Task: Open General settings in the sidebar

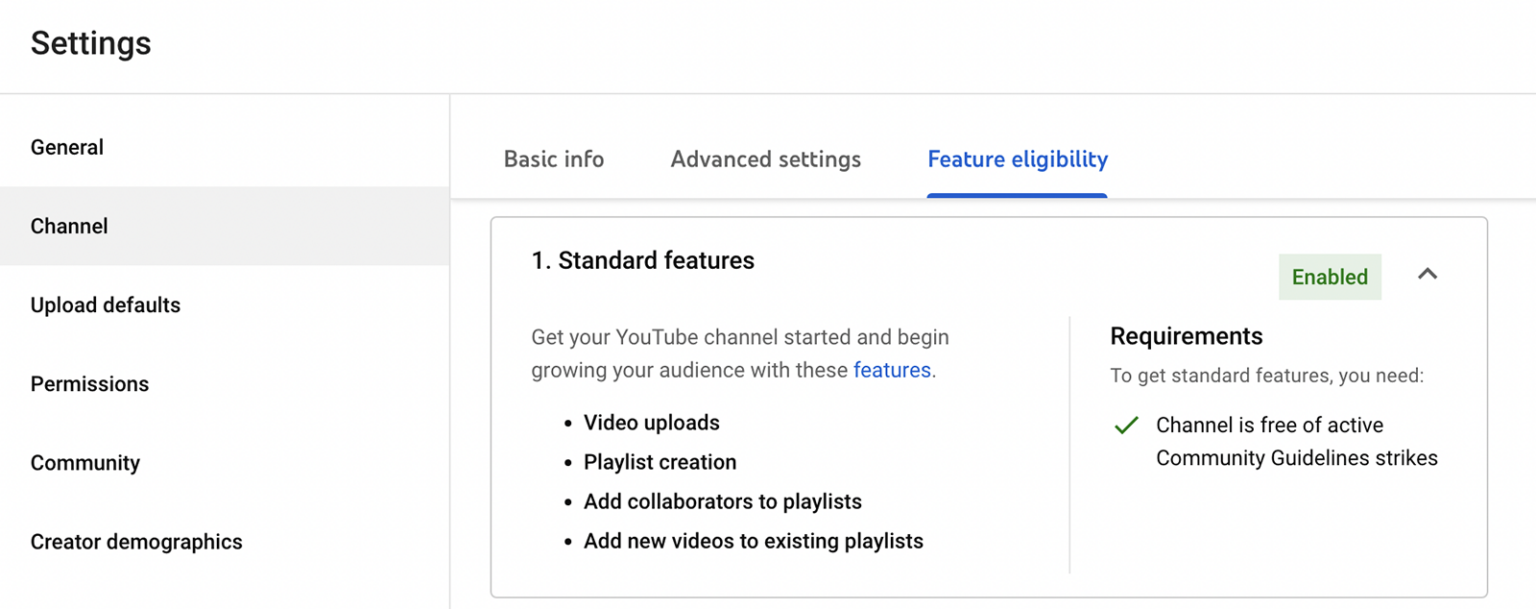Action: (x=67, y=146)
